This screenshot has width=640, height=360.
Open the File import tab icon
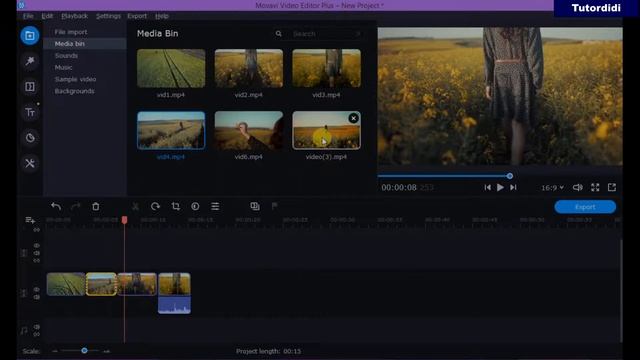click(30, 36)
